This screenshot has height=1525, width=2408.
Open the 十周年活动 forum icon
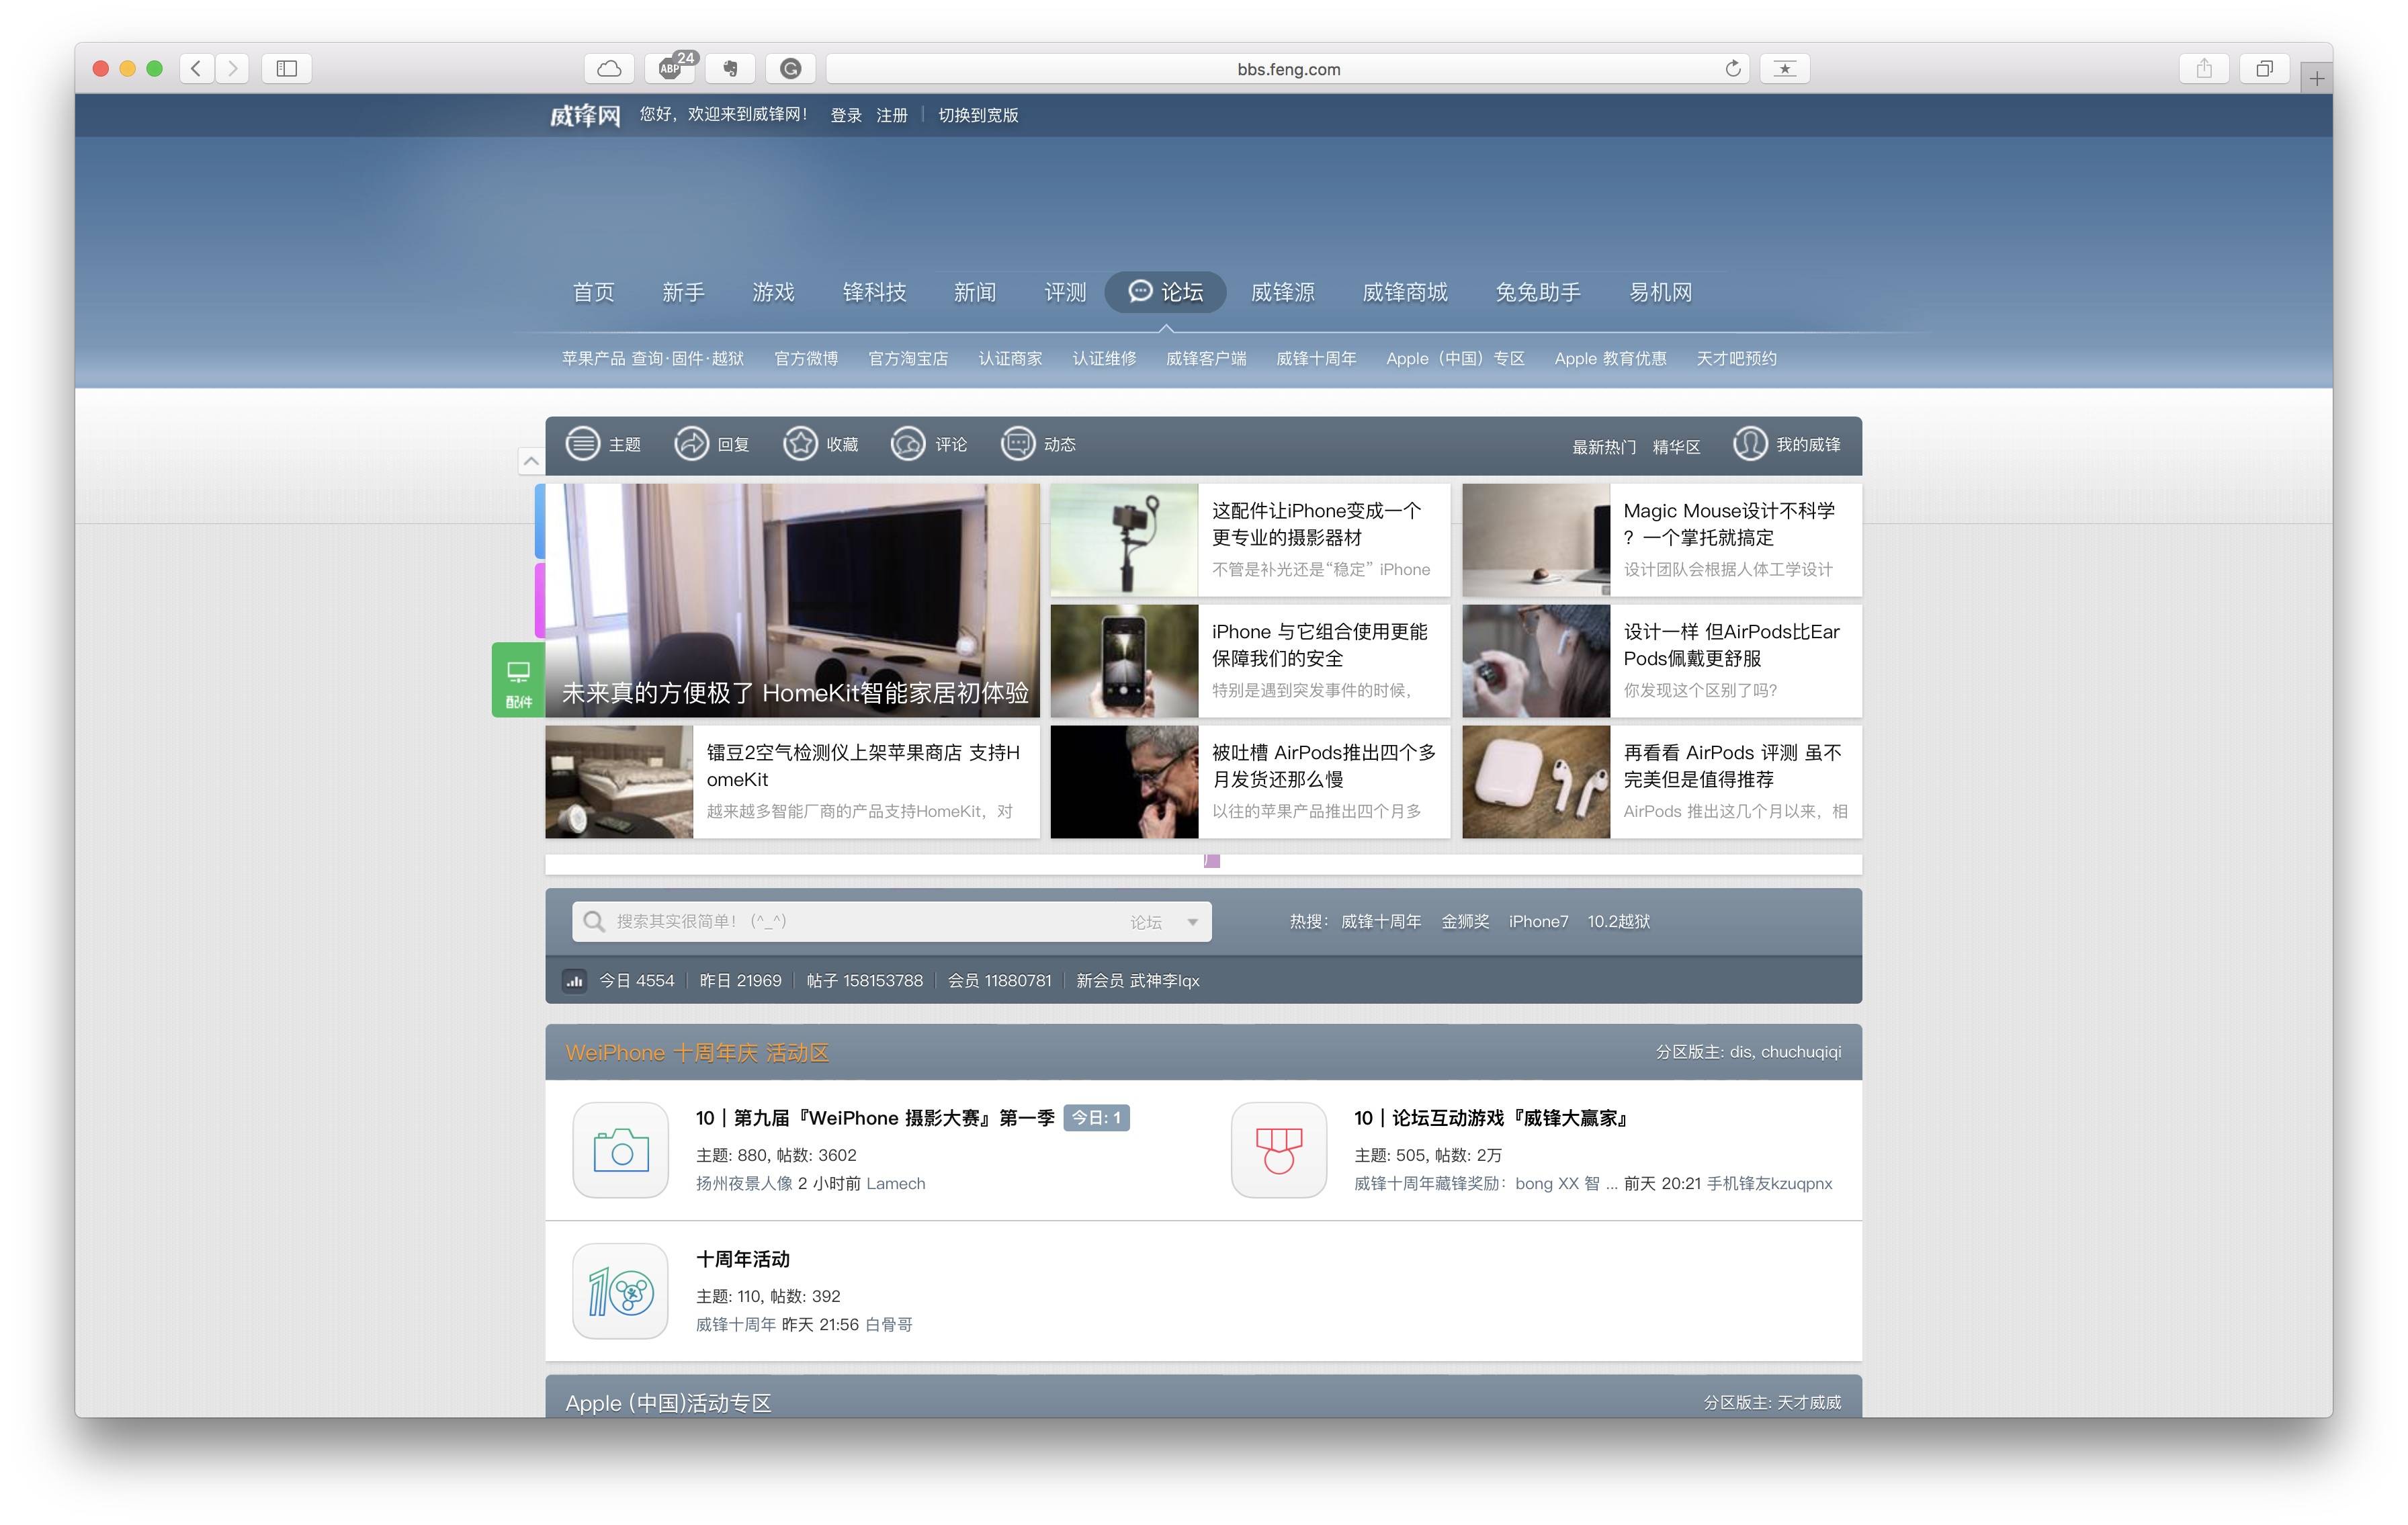tap(620, 1291)
